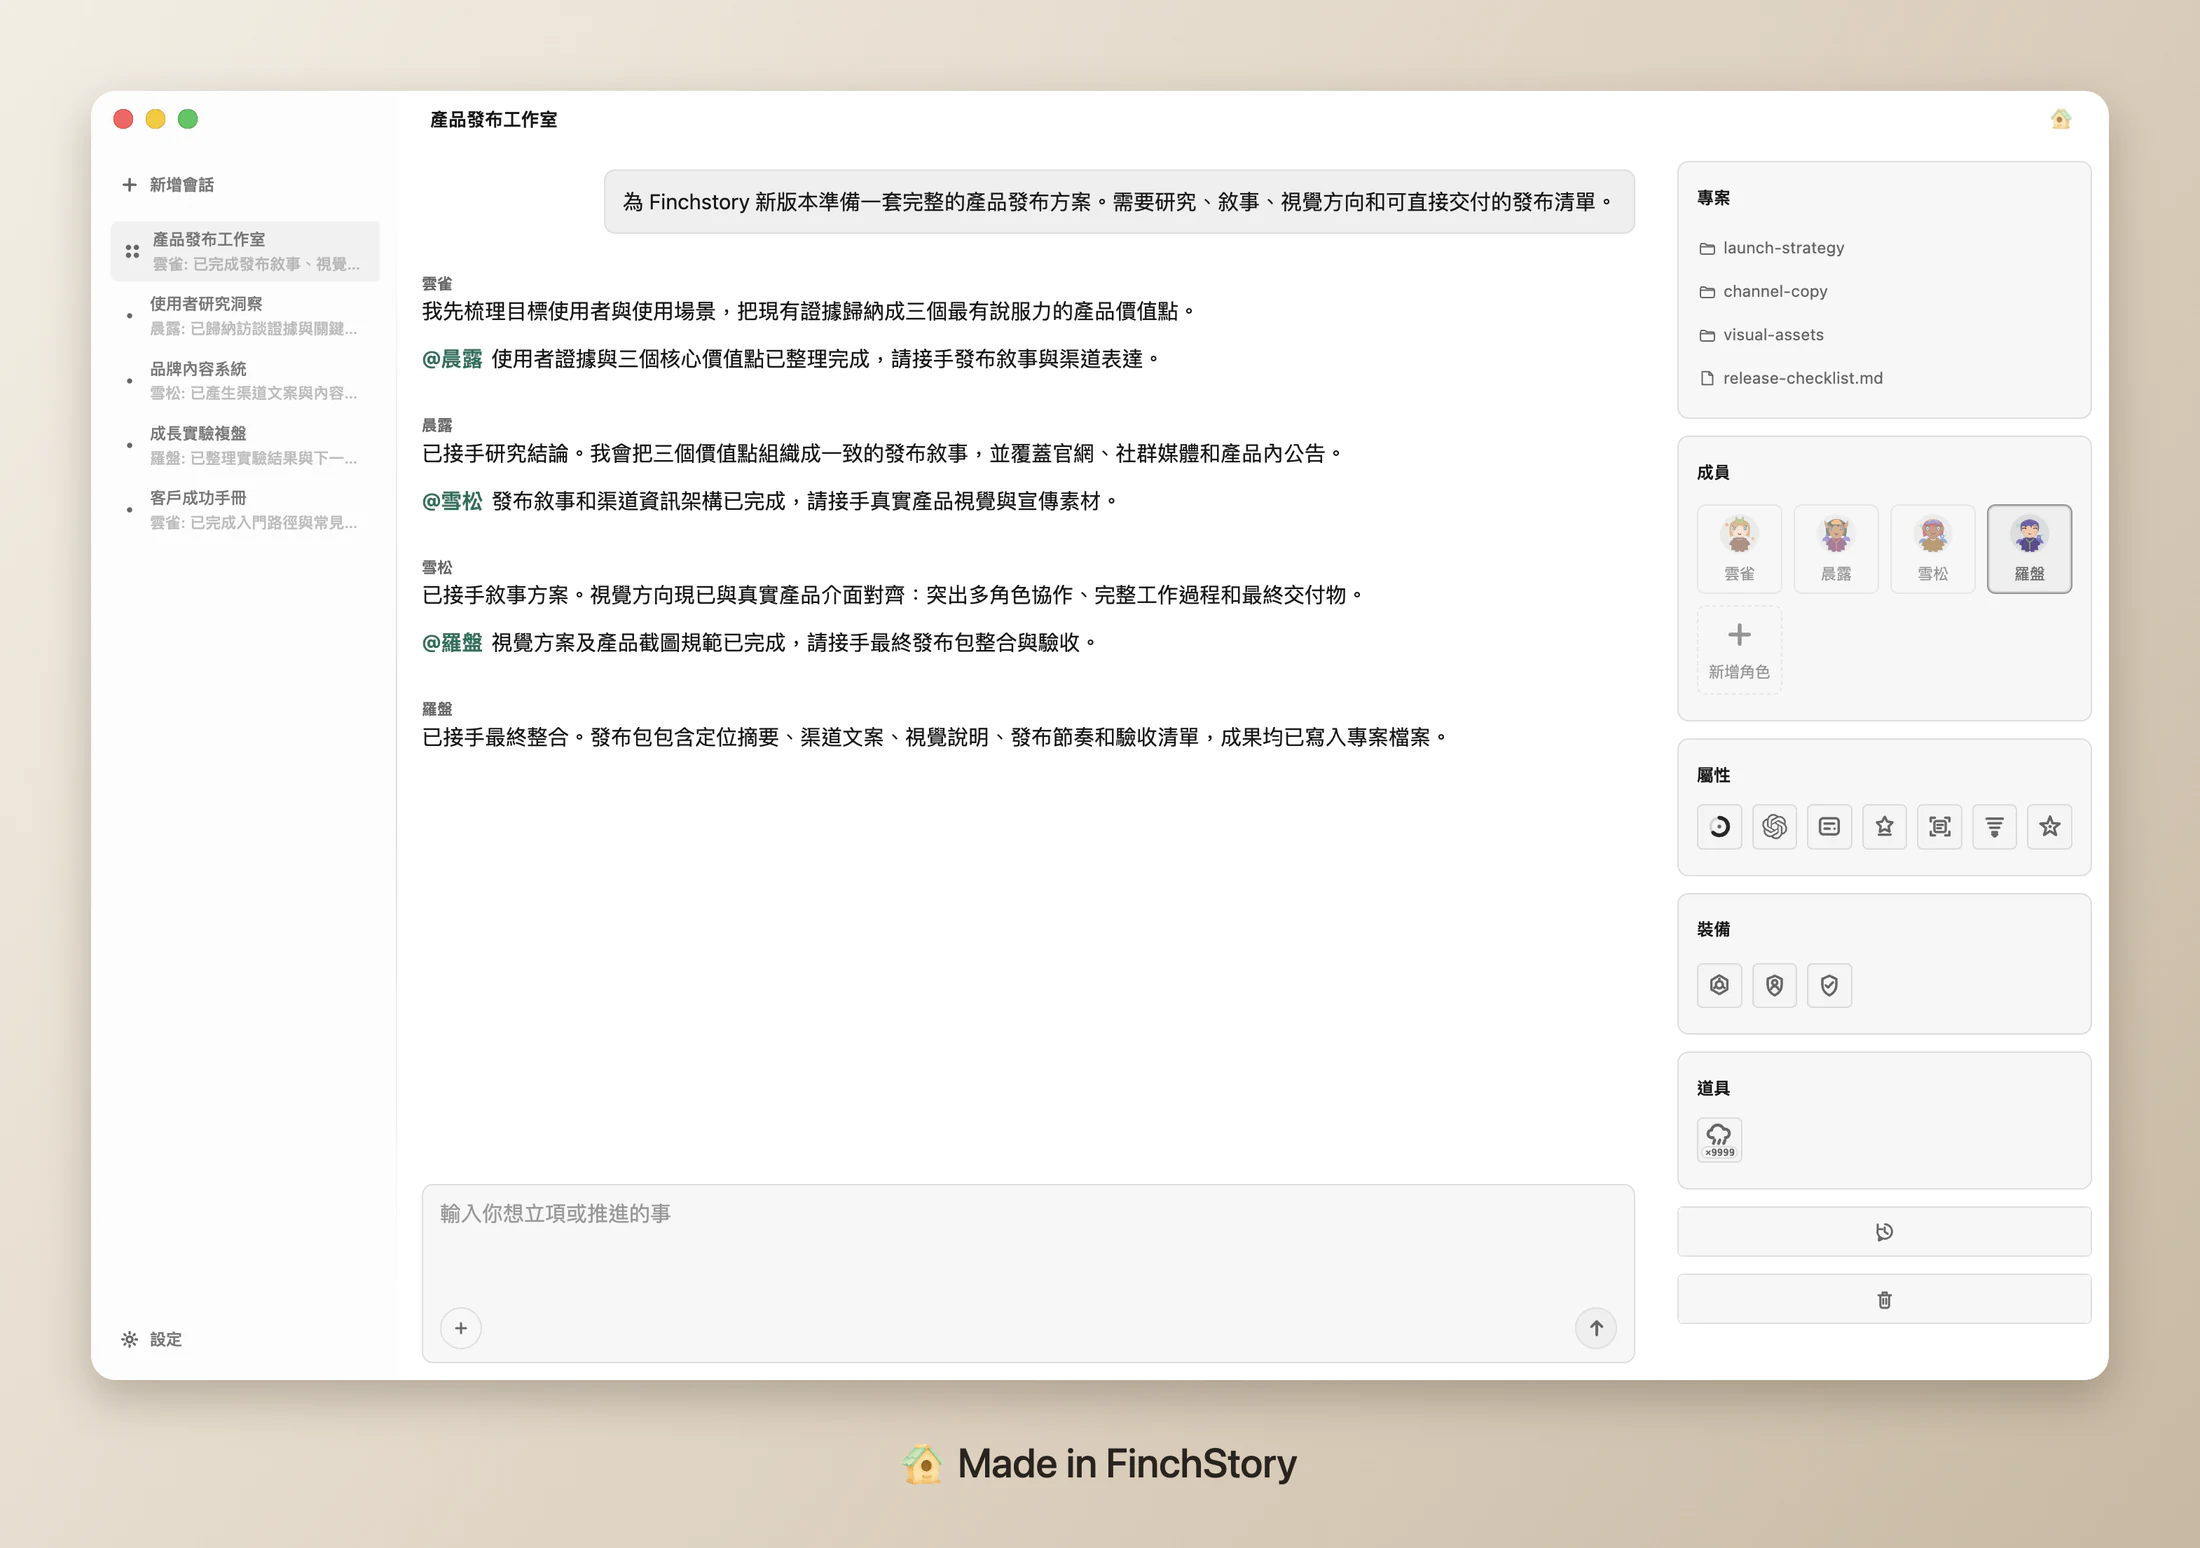Open the 客戶成功手冊 conversation
The width and height of the screenshot is (2200, 1548).
pyautogui.click(x=245, y=510)
